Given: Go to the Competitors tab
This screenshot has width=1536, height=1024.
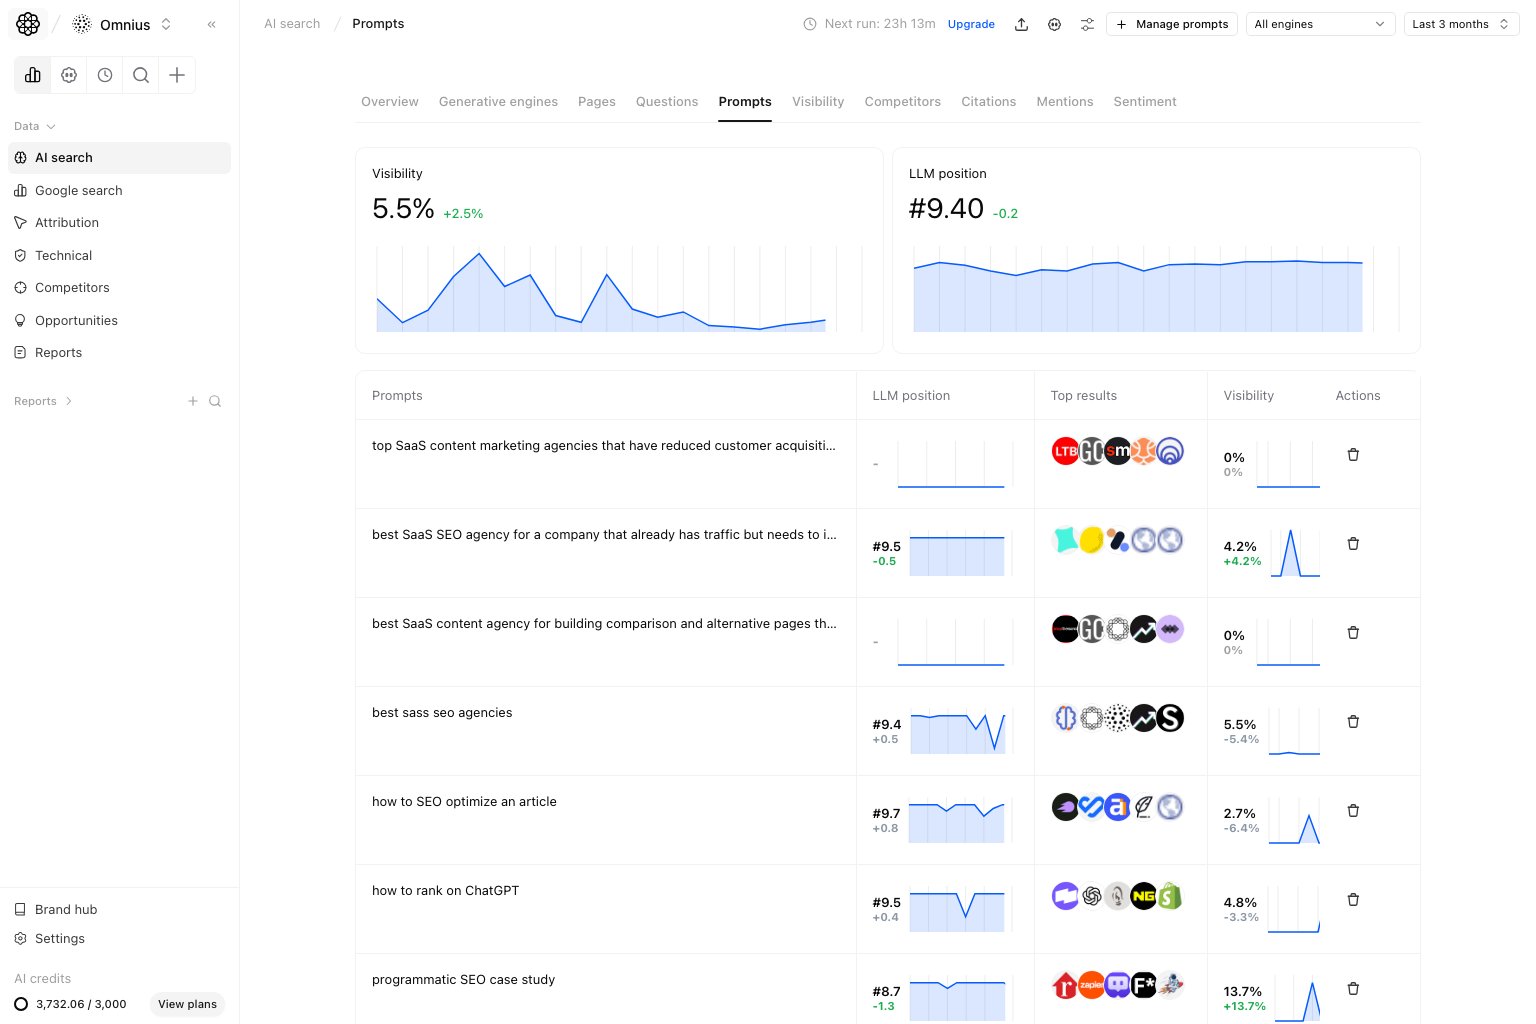Looking at the screenshot, I should (903, 102).
